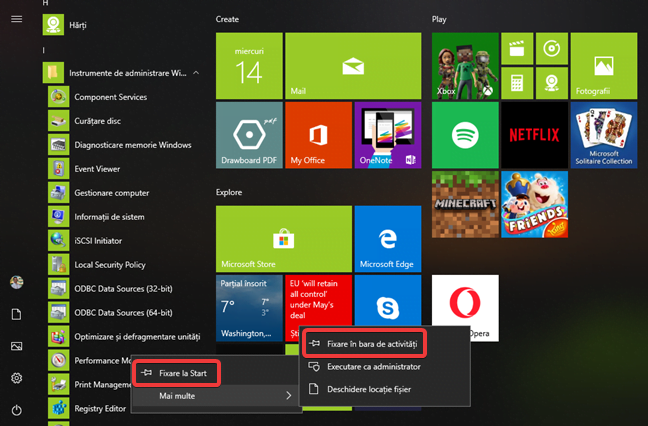Open Settings gear icon
The width and height of the screenshot is (648, 426).
coord(17,378)
